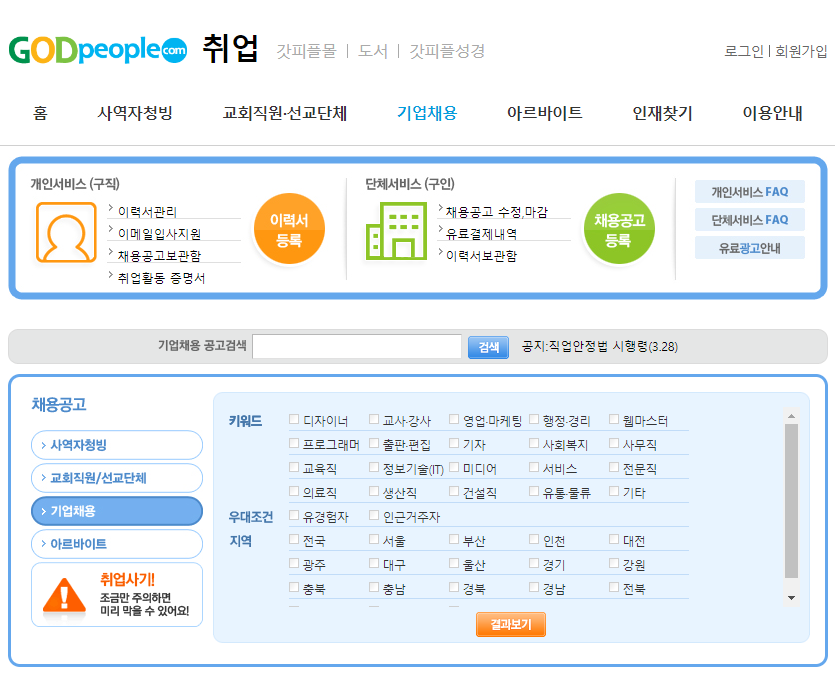Click the filter panel scroll-up arrow
Screen dimensions: 835x673
791,416
